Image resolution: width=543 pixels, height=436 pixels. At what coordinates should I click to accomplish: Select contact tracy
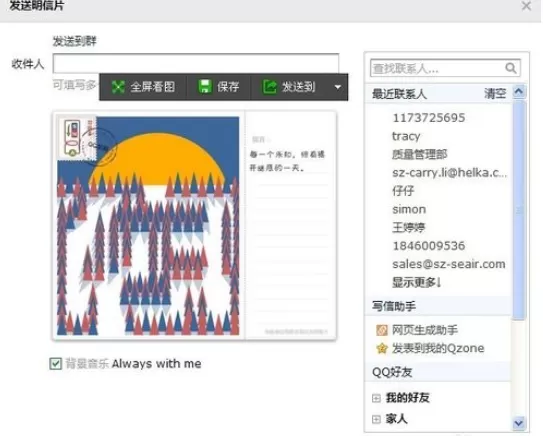pyautogui.click(x=406, y=136)
